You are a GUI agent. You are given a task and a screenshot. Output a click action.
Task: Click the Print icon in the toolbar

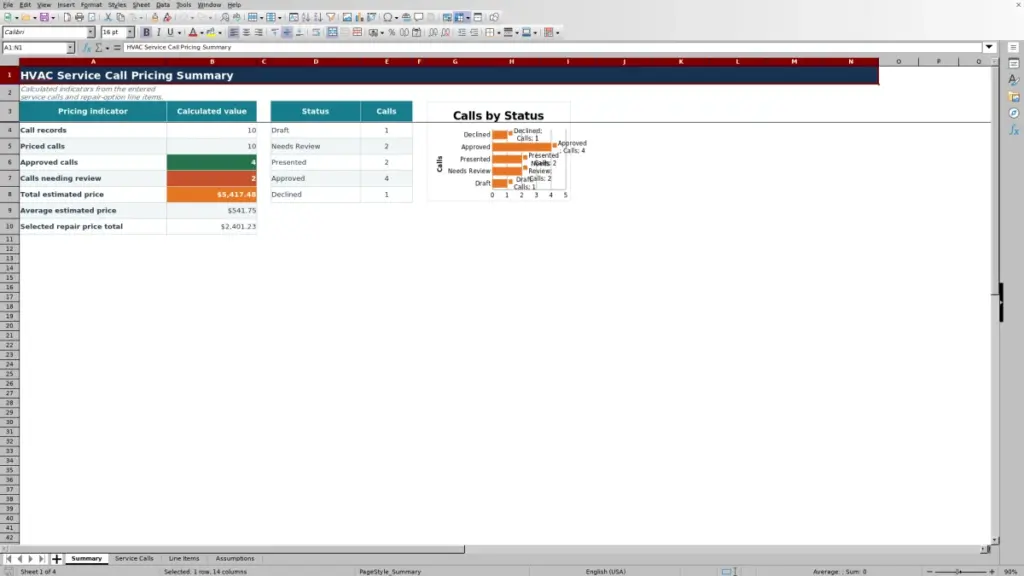[x=79, y=18]
